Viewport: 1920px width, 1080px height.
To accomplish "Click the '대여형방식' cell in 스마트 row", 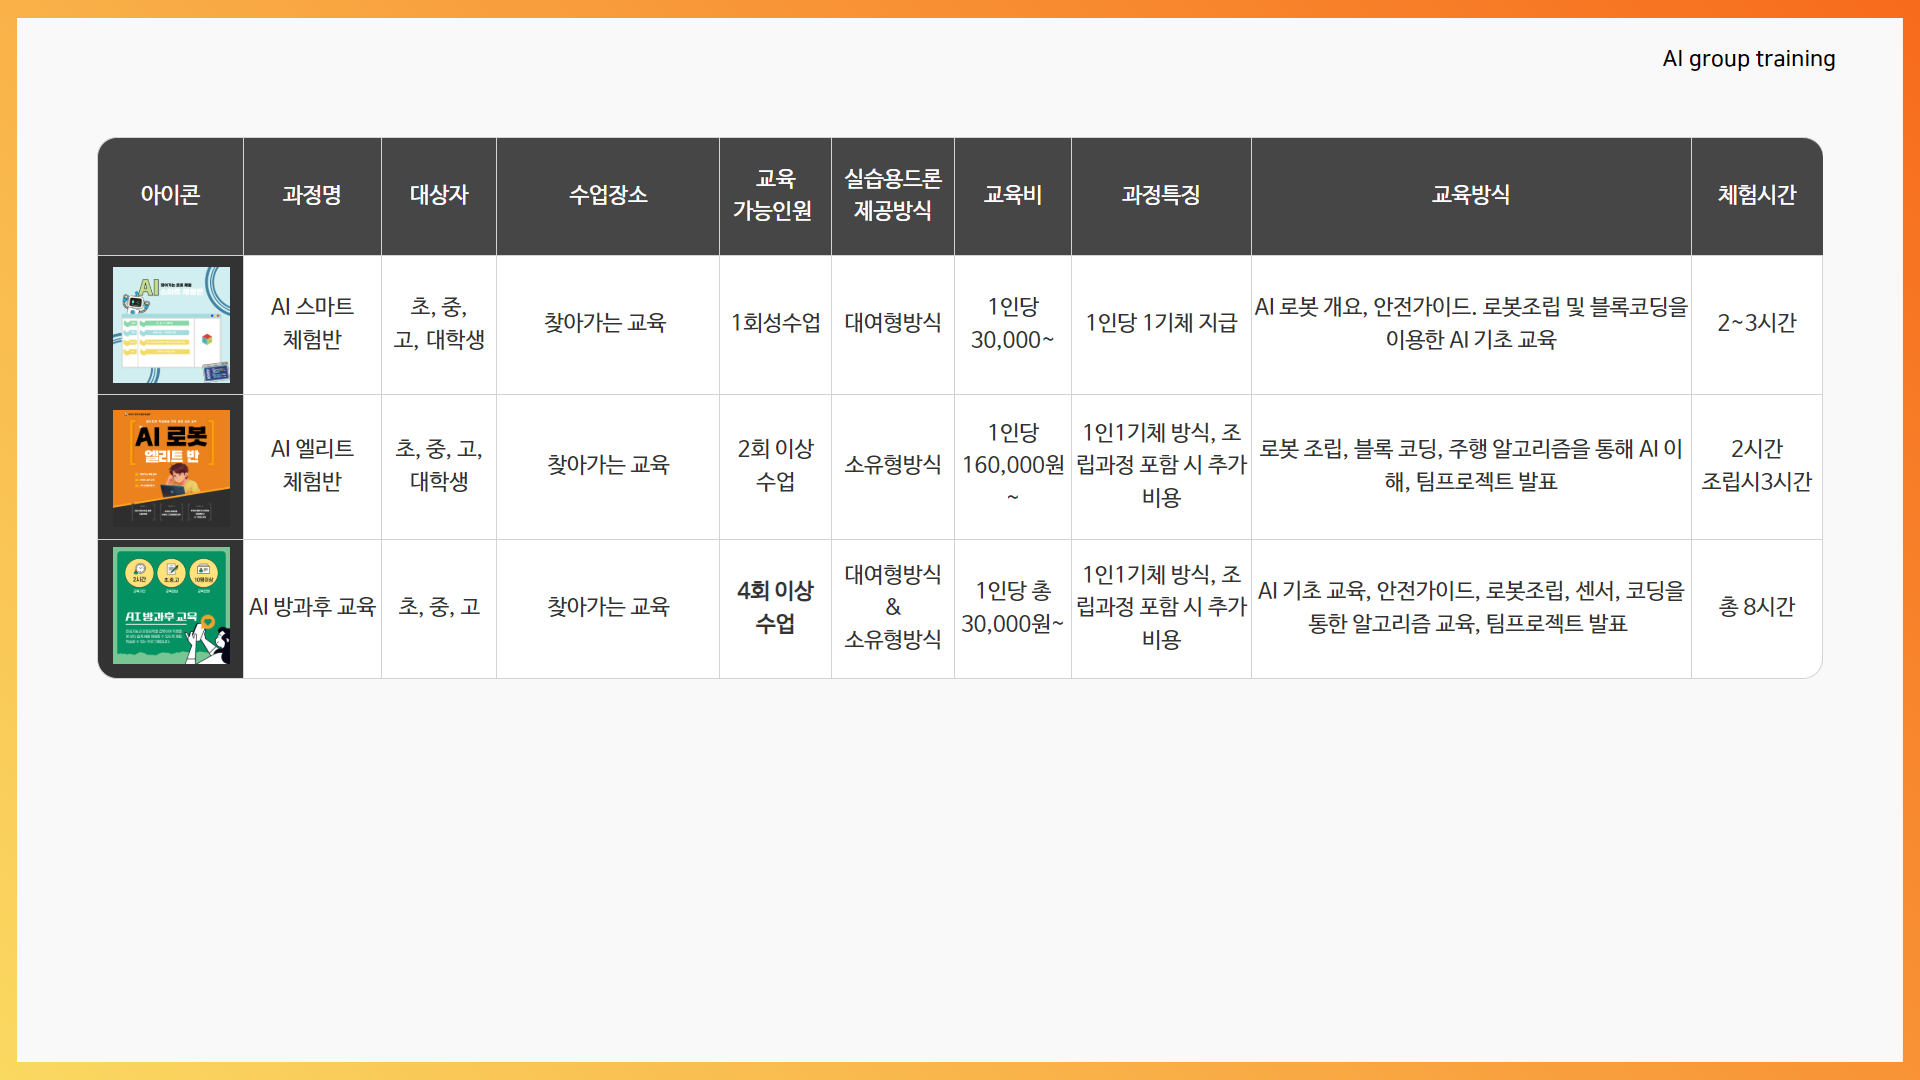I will click(x=893, y=324).
